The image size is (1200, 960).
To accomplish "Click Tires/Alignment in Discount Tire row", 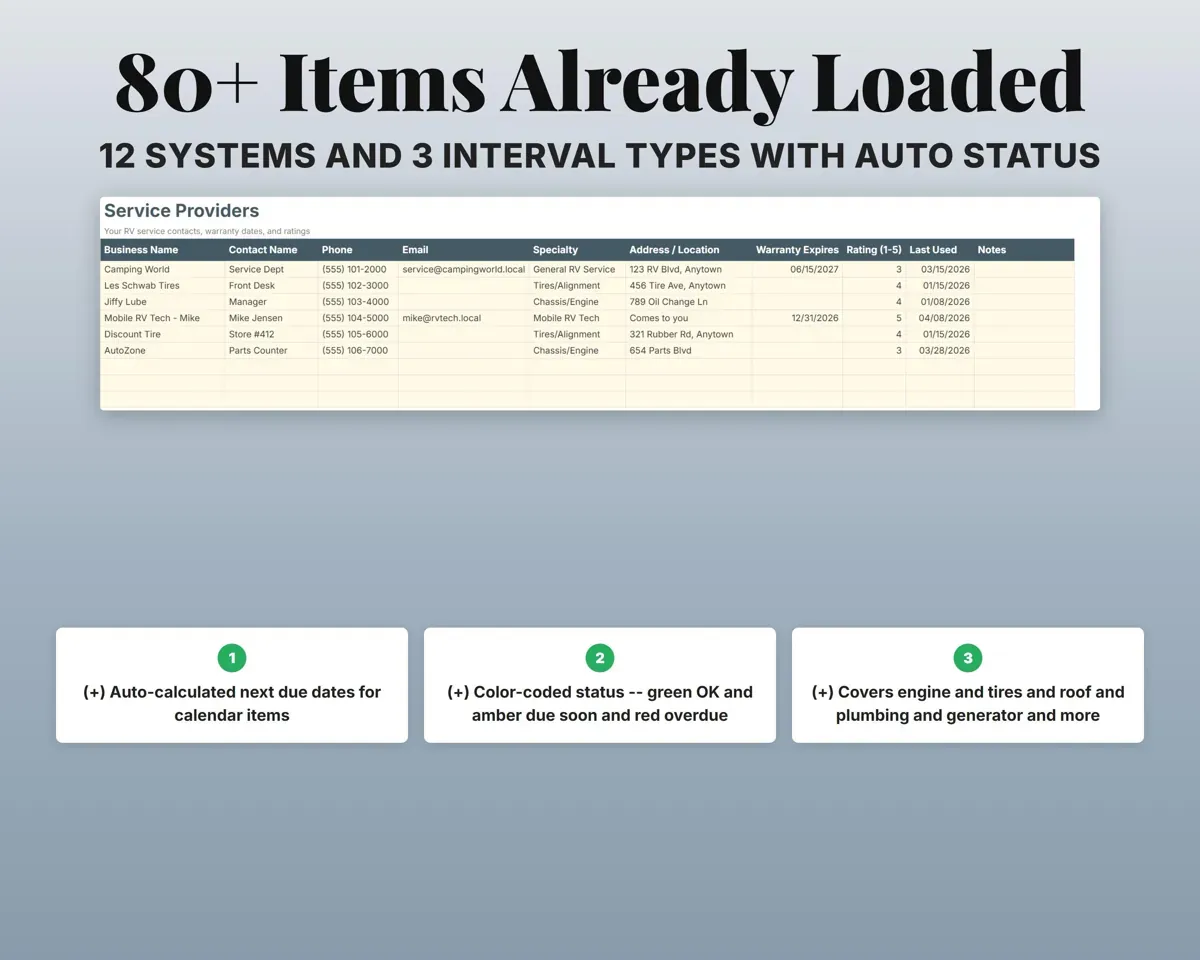I will [x=577, y=334].
